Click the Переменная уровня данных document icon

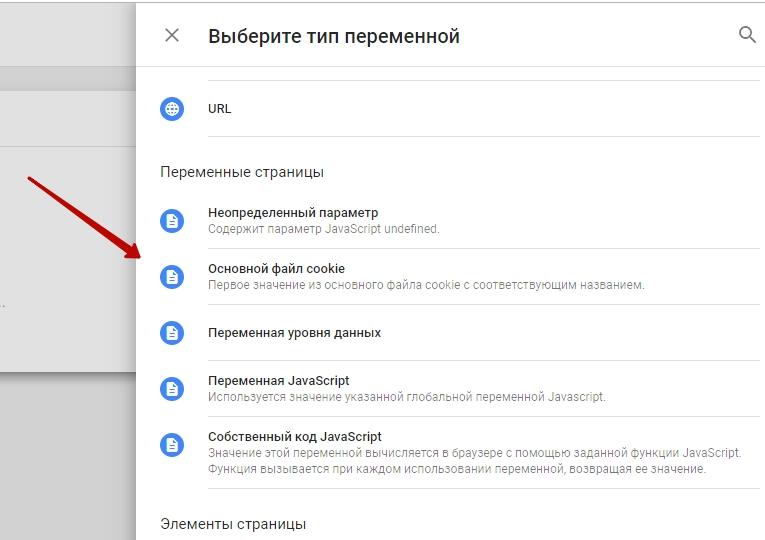tap(172, 332)
